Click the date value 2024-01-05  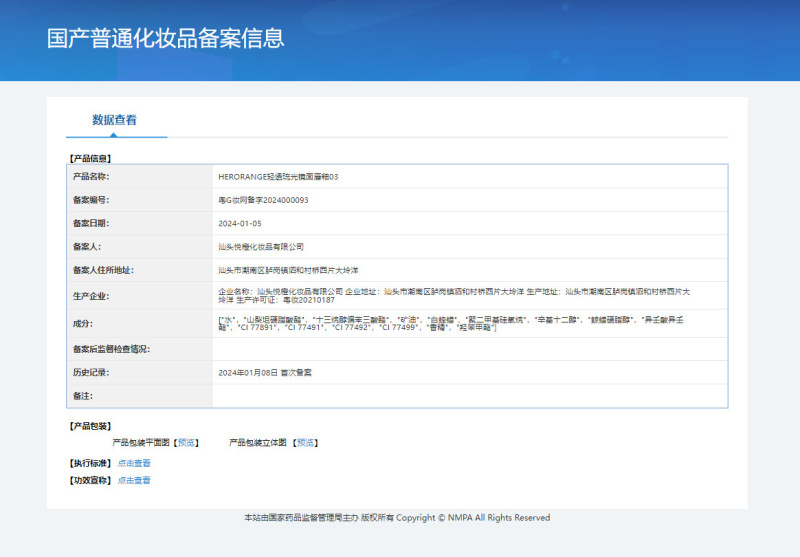click(x=240, y=223)
